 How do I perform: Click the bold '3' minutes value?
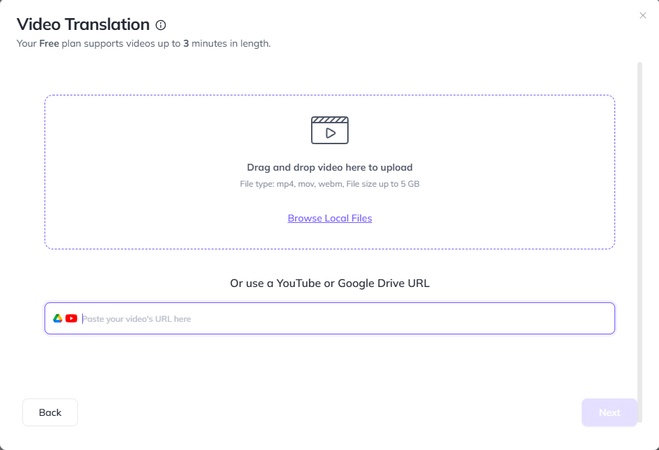coord(186,44)
